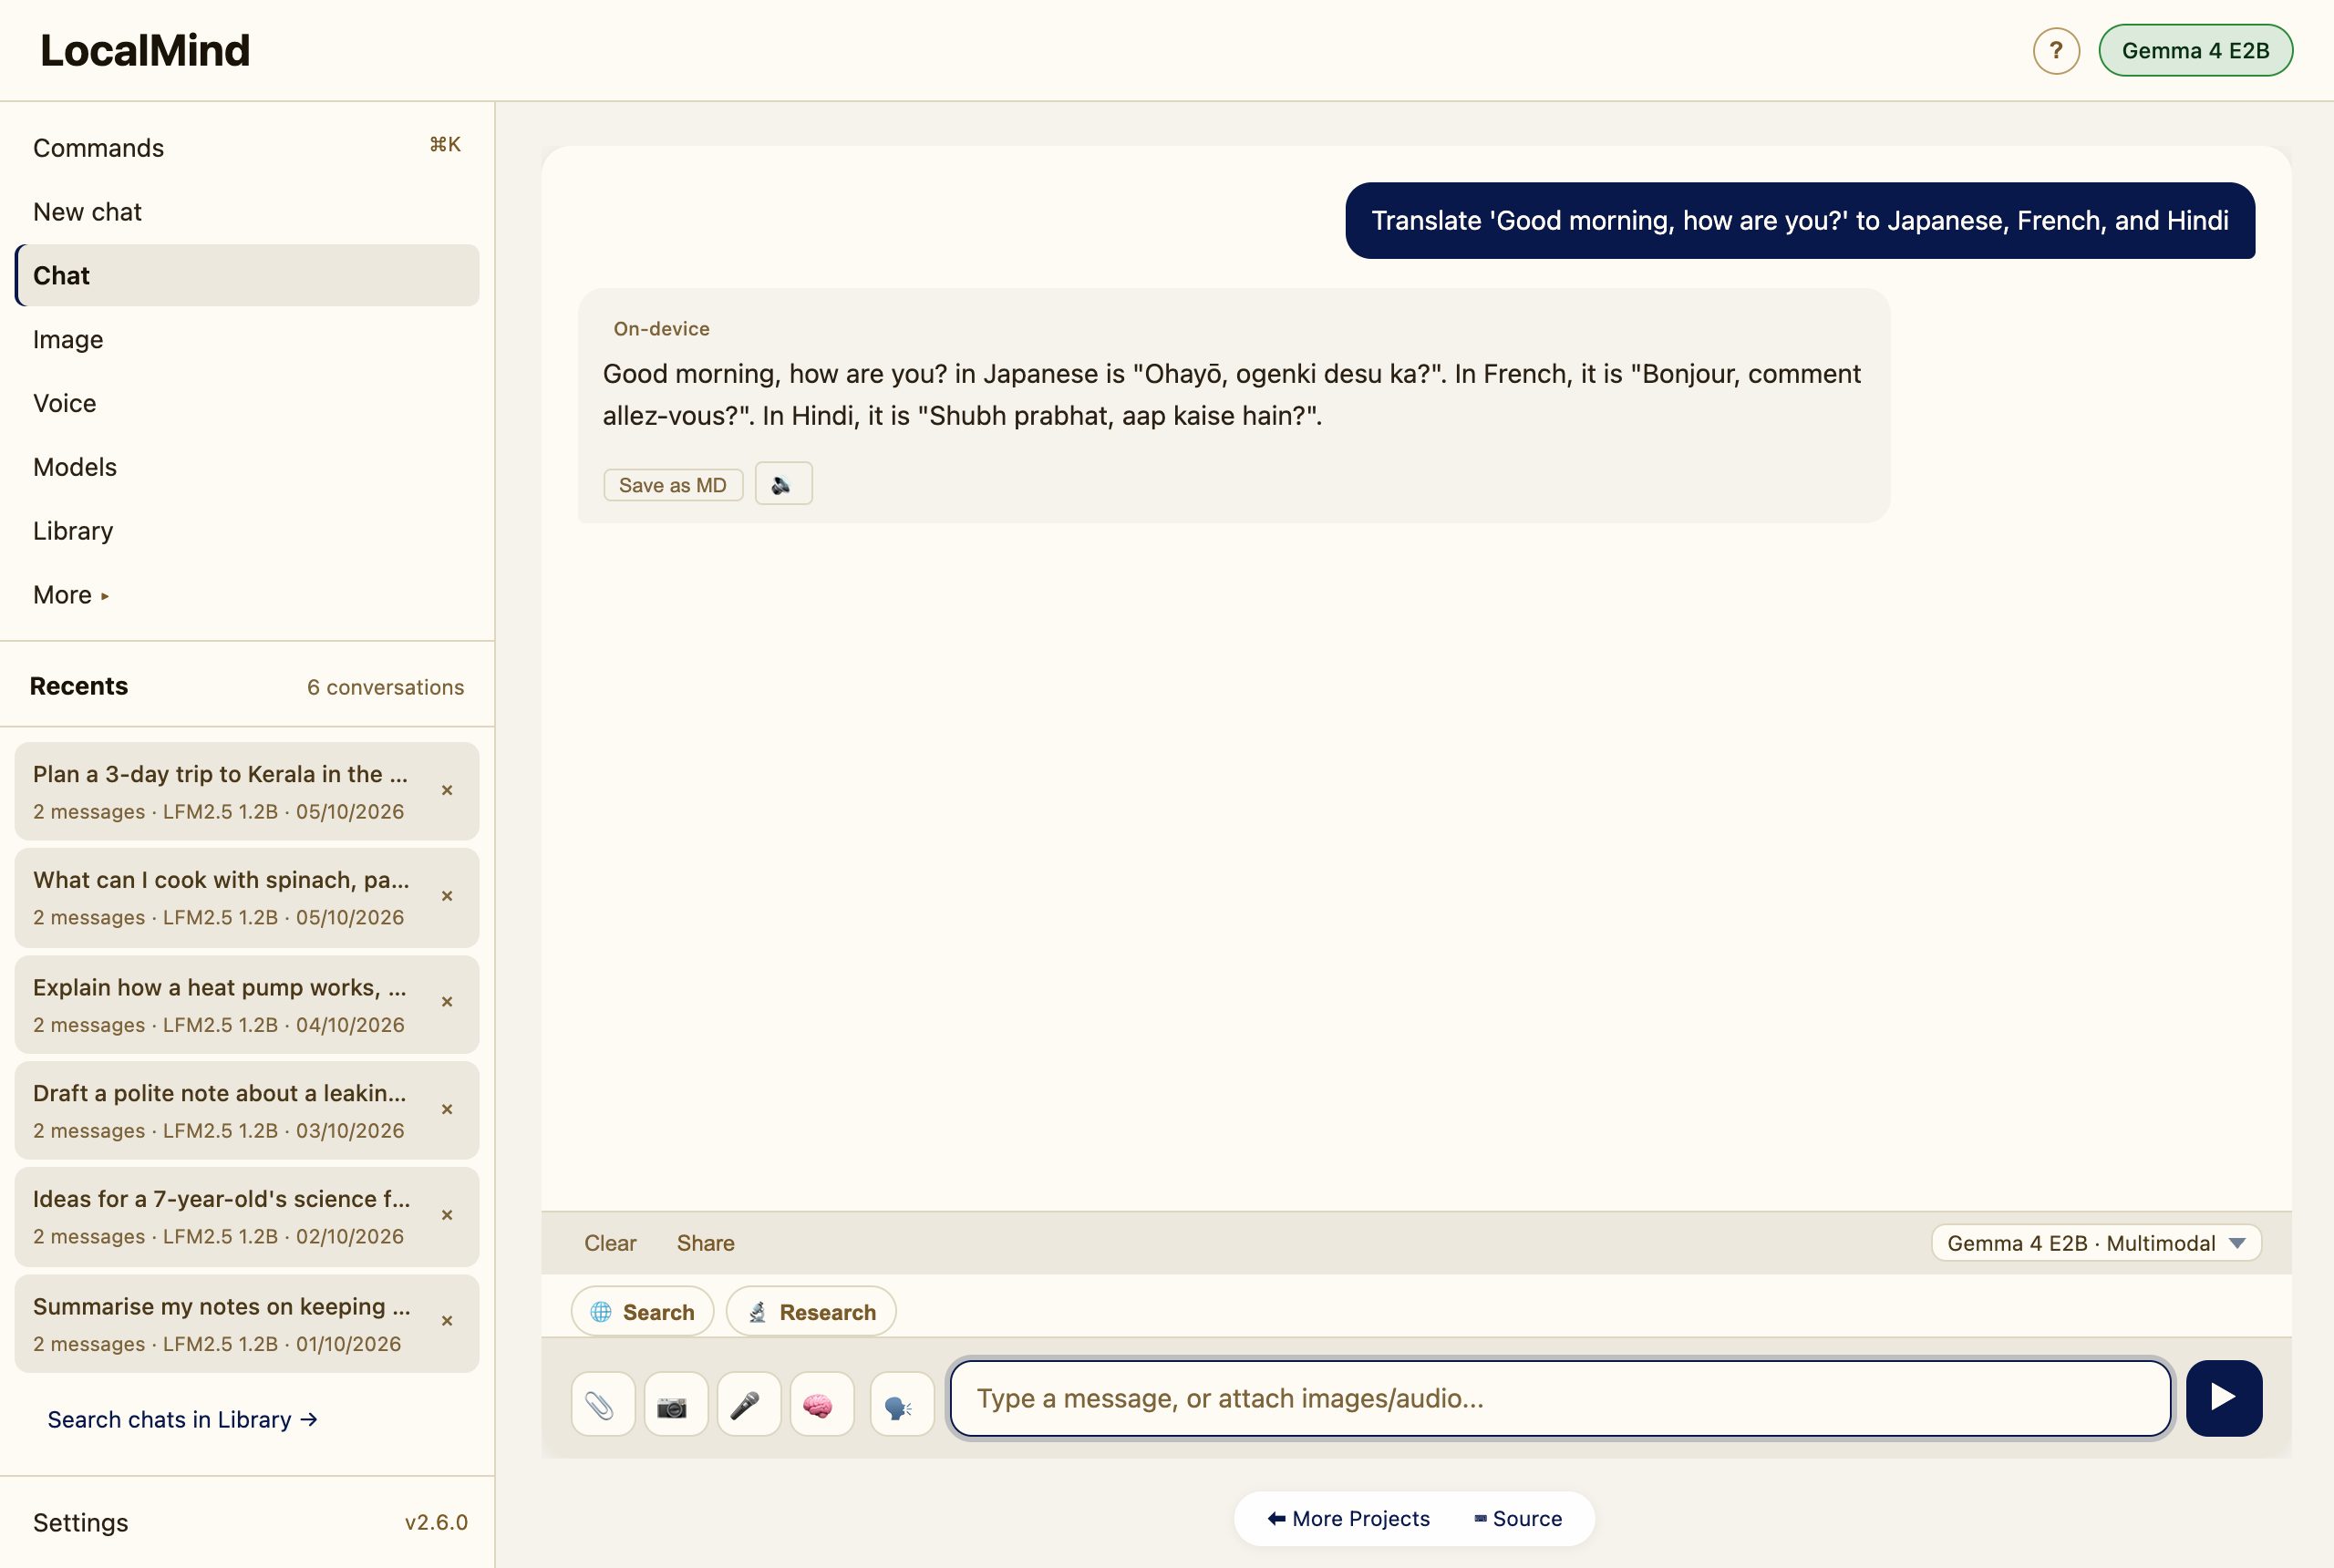Open More Projects link
2334x1568 pixels.
pyautogui.click(x=1348, y=1518)
